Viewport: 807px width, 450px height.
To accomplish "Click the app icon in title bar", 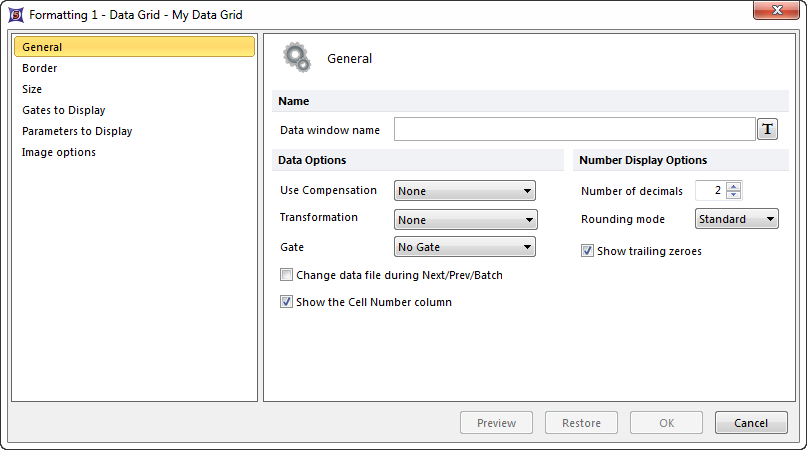I will [x=15, y=15].
